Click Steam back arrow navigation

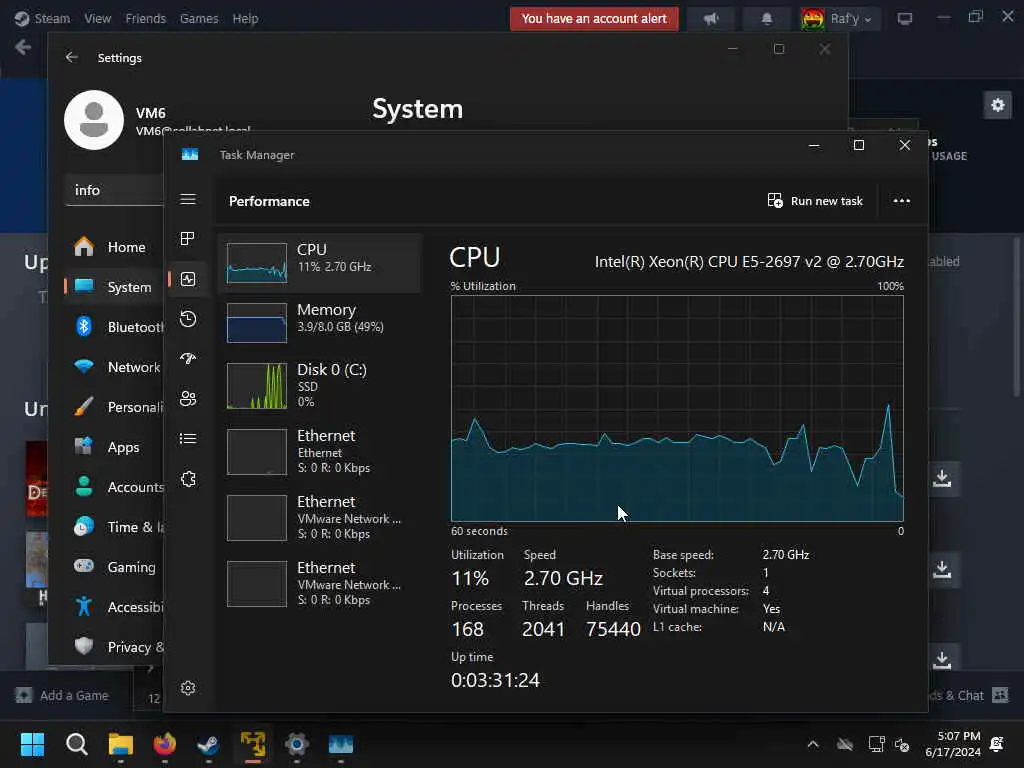pyautogui.click(x=23, y=47)
